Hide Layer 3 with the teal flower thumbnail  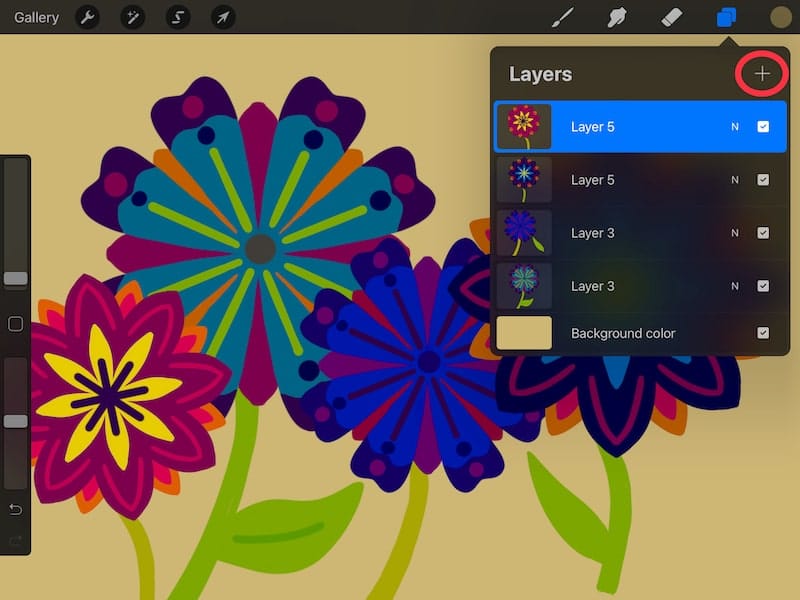(x=763, y=286)
